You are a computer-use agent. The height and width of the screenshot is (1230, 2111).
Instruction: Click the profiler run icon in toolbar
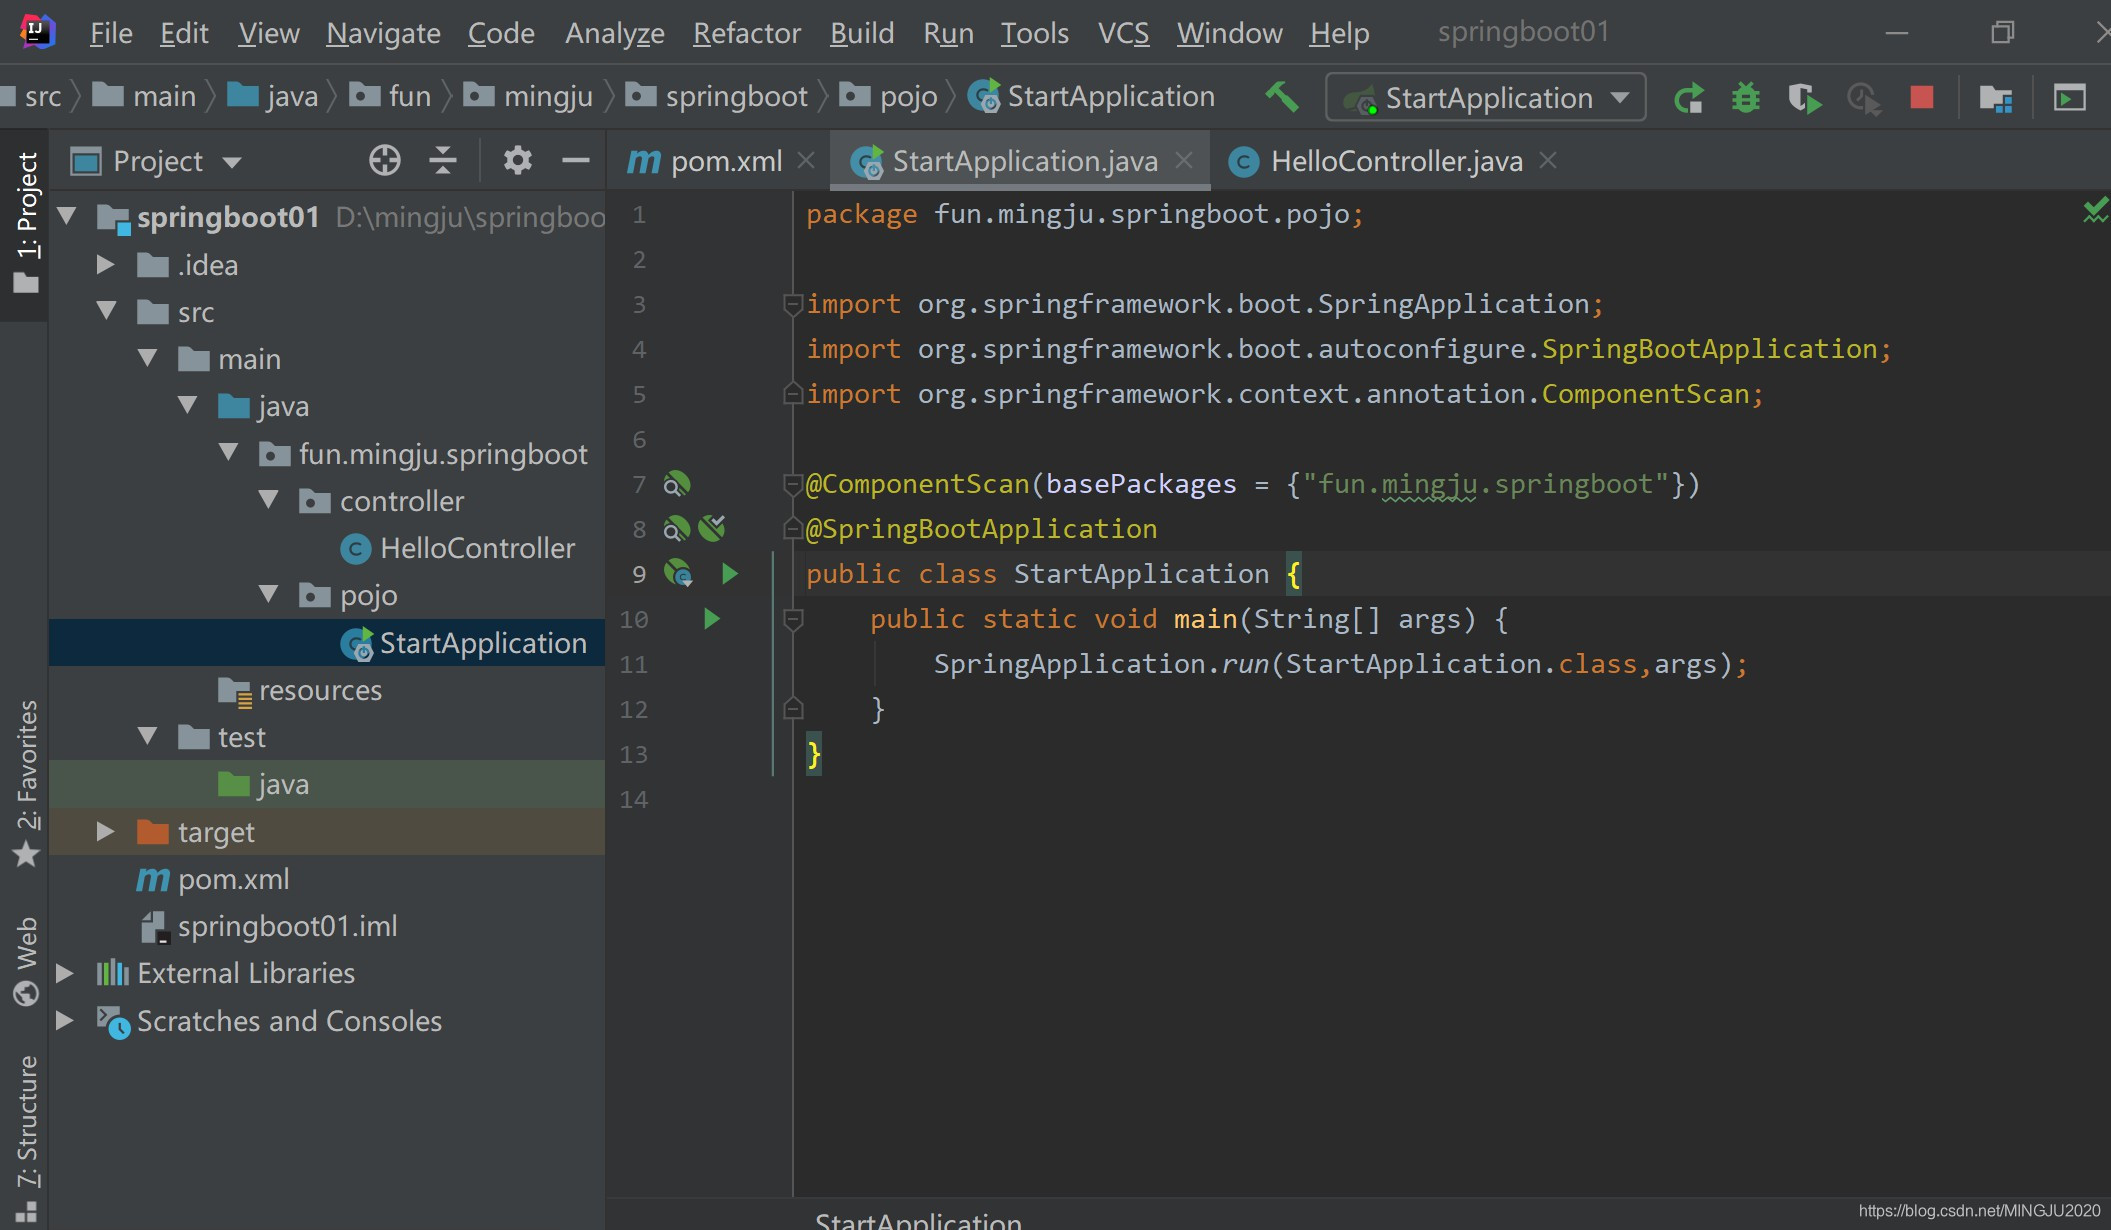[x=1864, y=98]
